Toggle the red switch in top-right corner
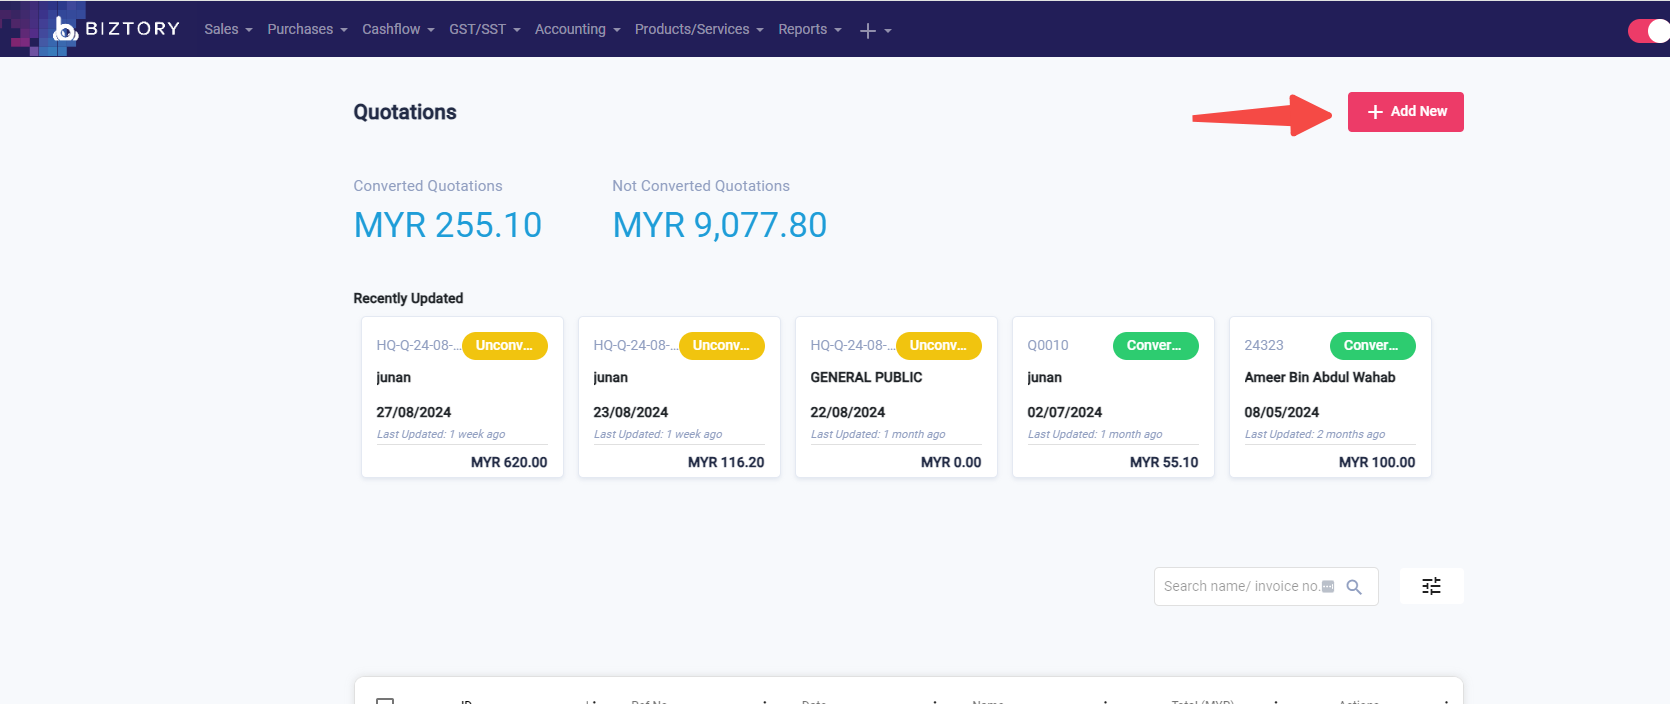 (x=1649, y=31)
